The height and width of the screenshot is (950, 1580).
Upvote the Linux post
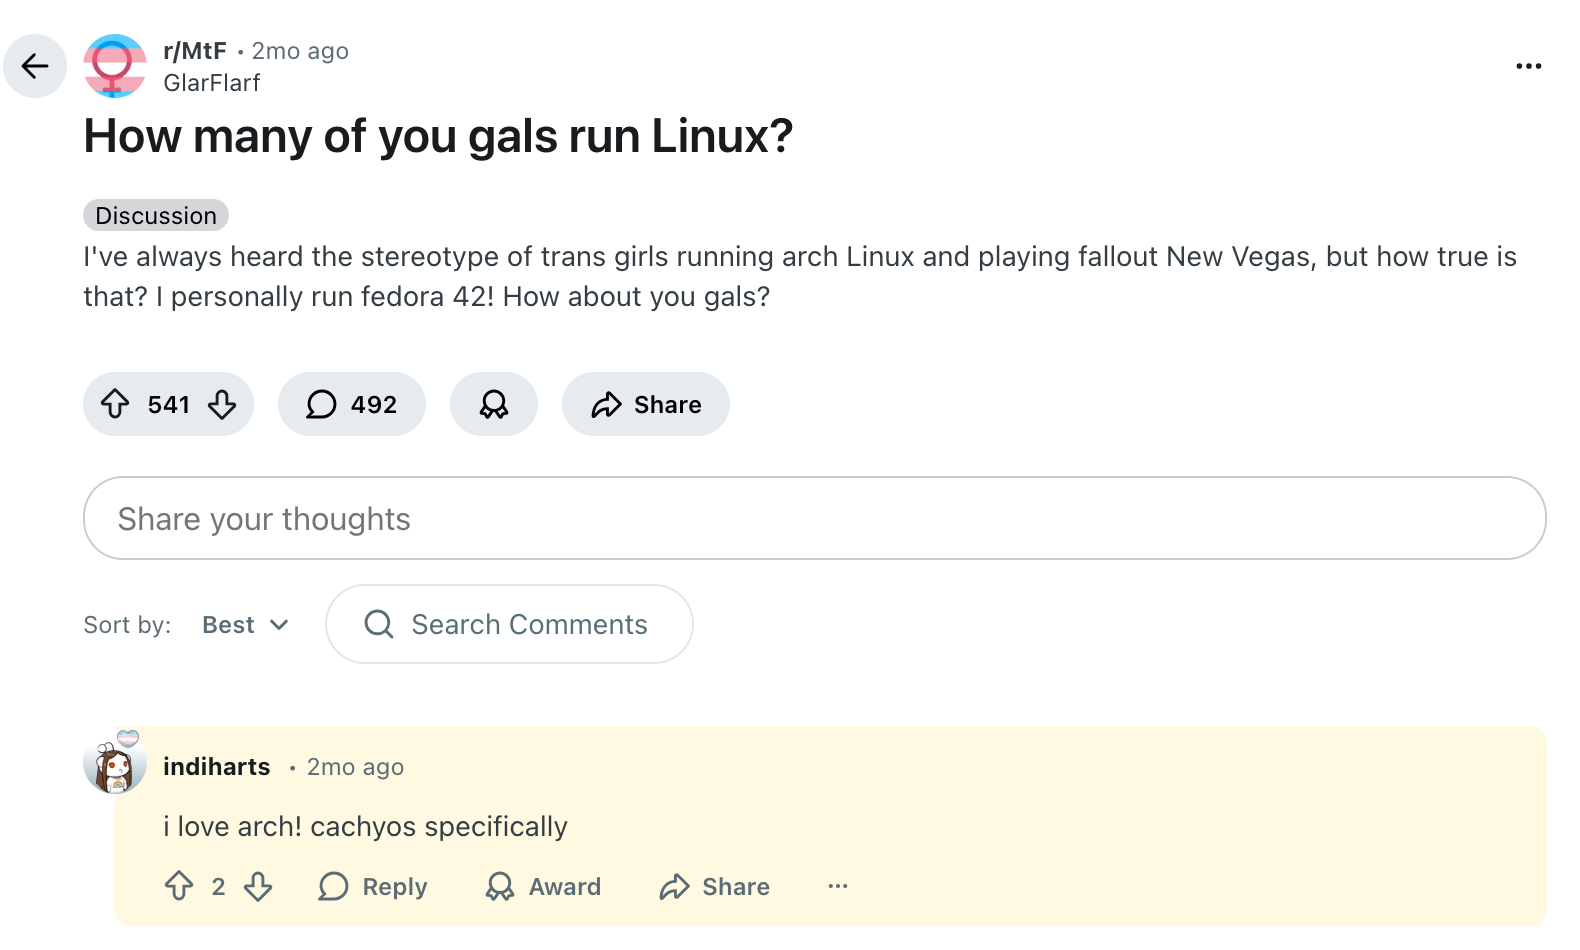tap(115, 404)
